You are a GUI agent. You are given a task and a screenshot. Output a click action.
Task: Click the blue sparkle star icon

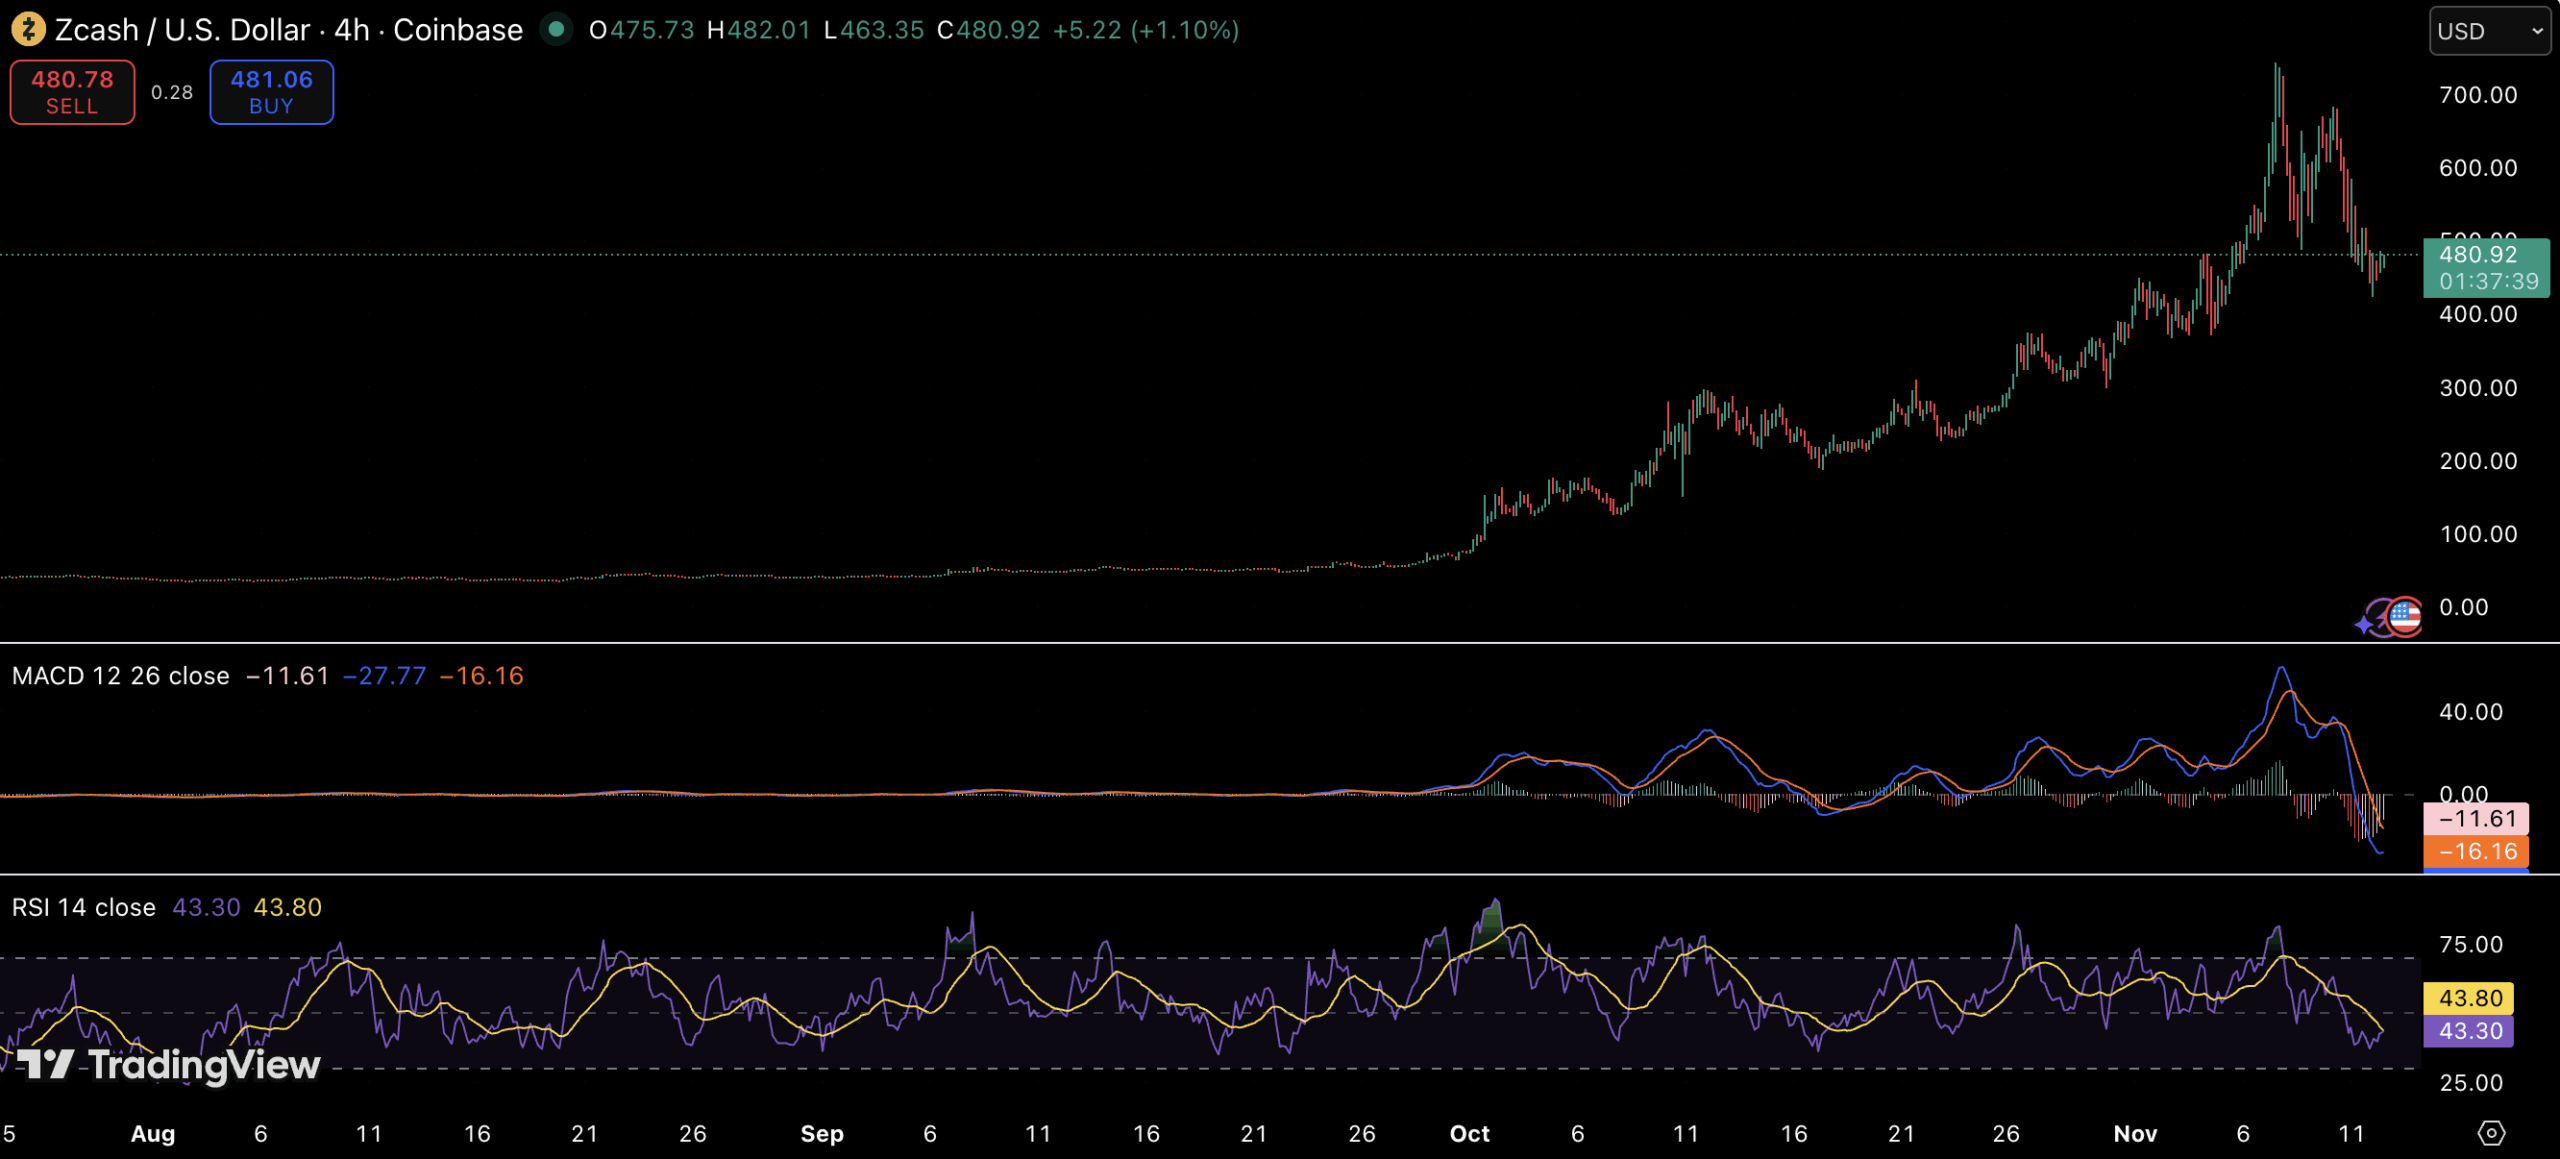point(2364,625)
